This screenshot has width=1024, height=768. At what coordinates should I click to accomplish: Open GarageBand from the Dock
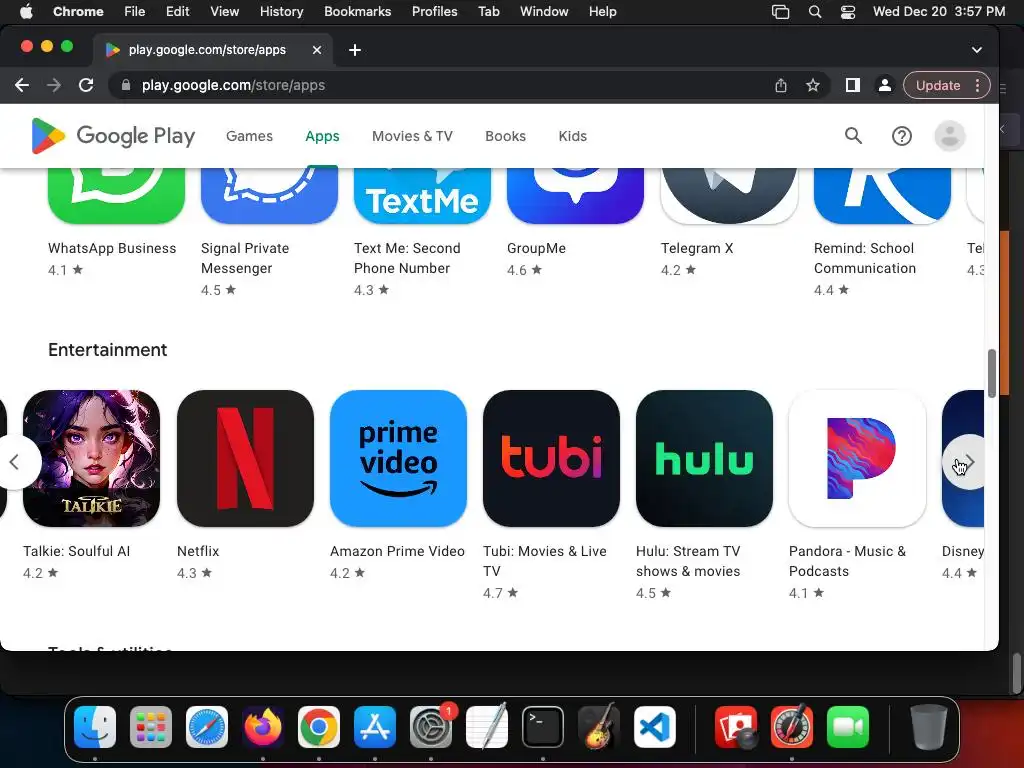(x=599, y=727)
